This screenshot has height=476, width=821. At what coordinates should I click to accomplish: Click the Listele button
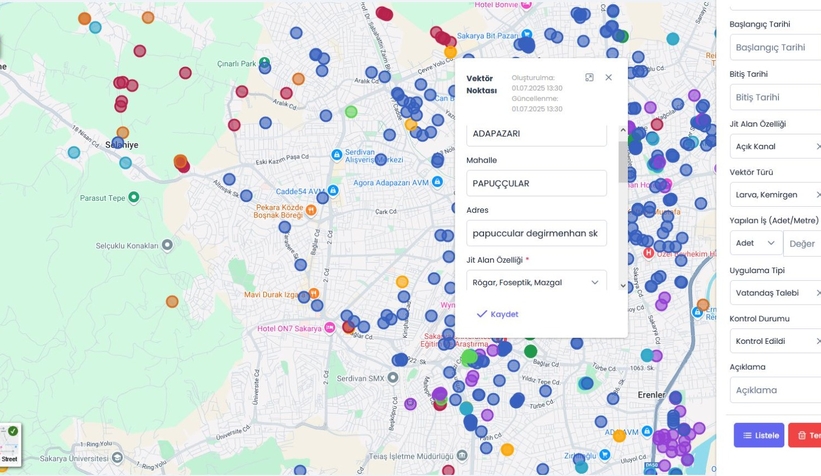[x=758, y=435]
